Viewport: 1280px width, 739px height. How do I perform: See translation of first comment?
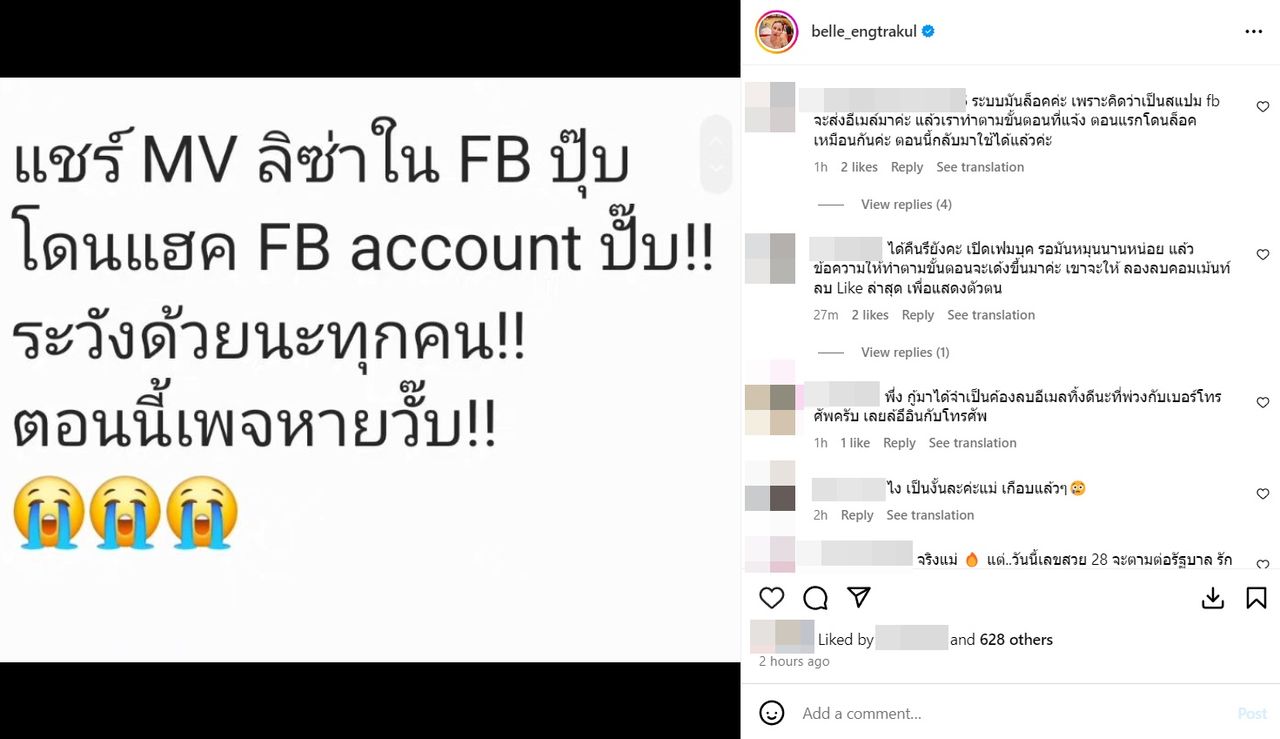point(980,167)
